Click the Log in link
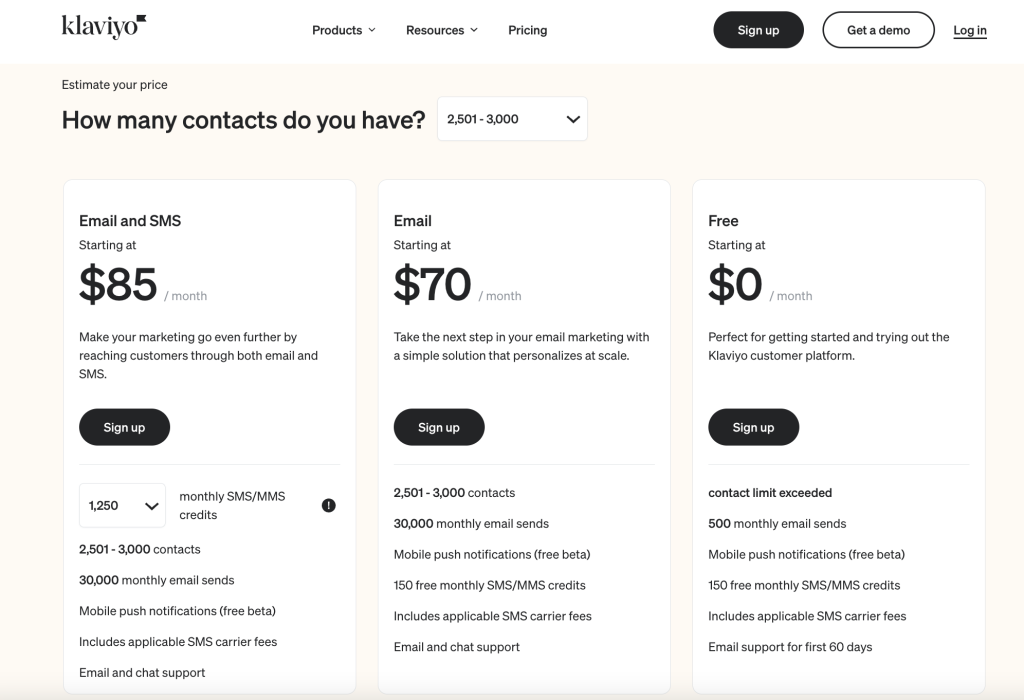Image resolution: width=1024 pixels, height=700 pixels. point(969,30)
